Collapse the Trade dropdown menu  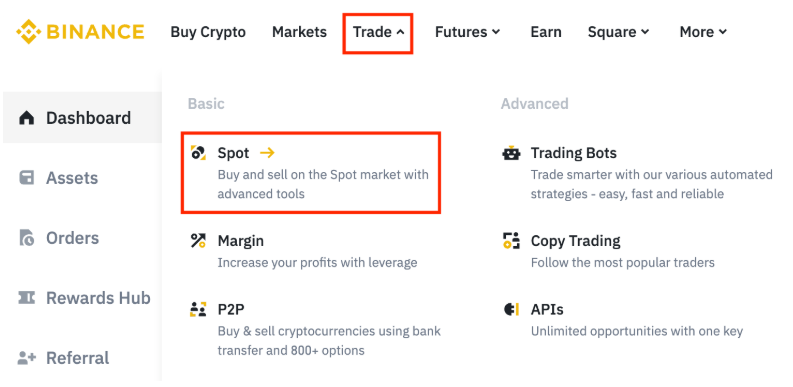(378, 32)
